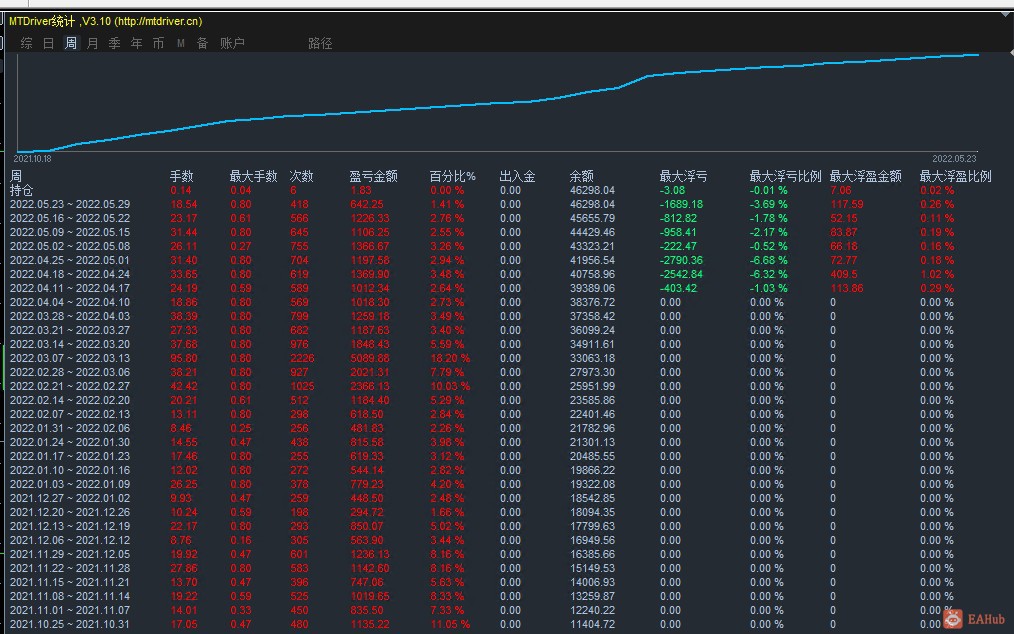
Task: Switch to the 综 summary tab
Action: 26,43
